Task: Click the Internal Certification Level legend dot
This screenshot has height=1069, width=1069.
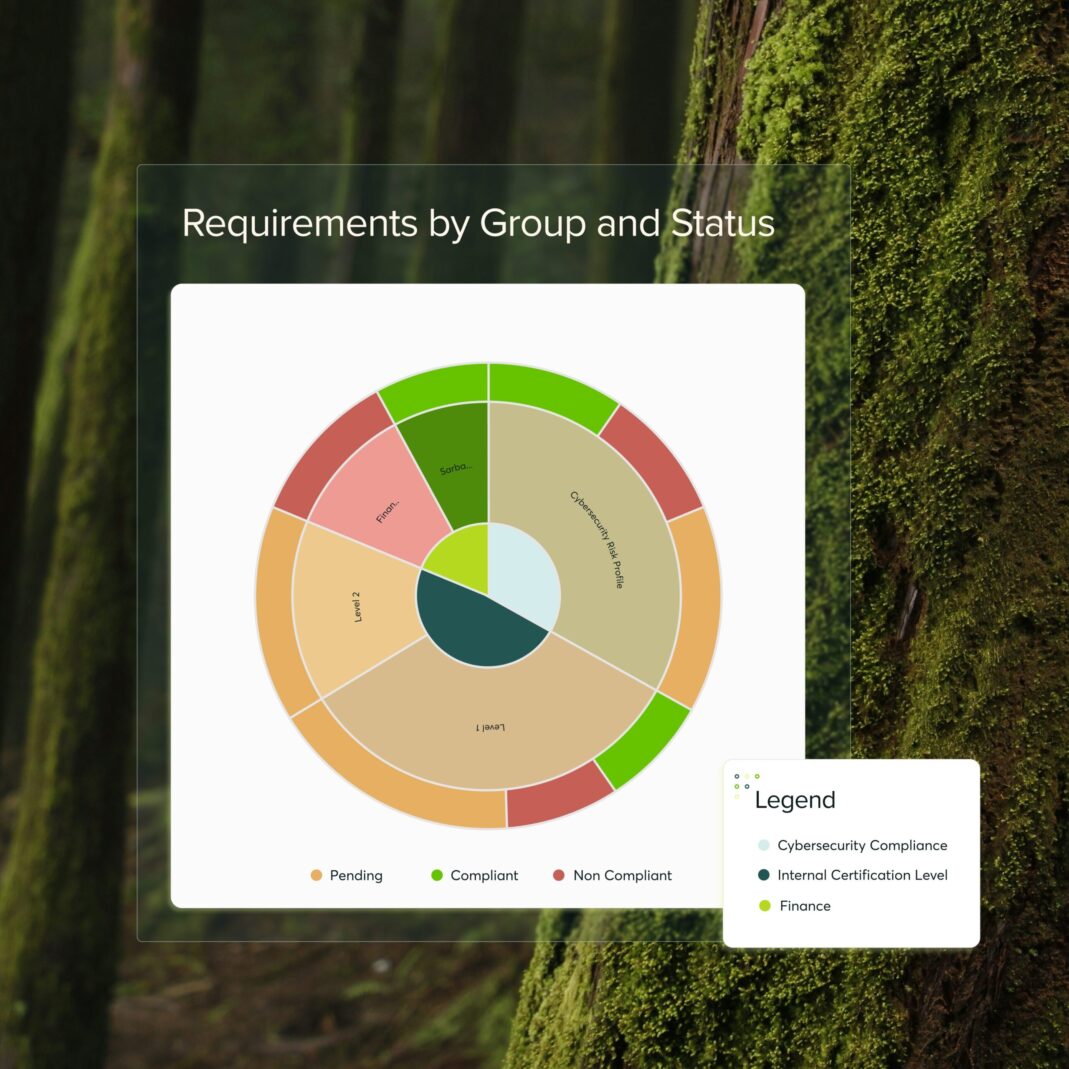Action: 764,875
